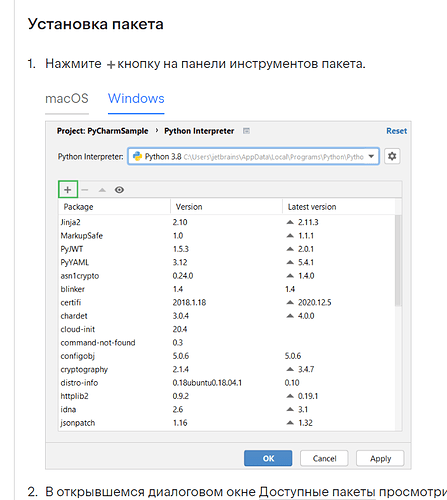Click the packages list vertical scrollbar
447x500 pixels.
[x=398, y=261]
